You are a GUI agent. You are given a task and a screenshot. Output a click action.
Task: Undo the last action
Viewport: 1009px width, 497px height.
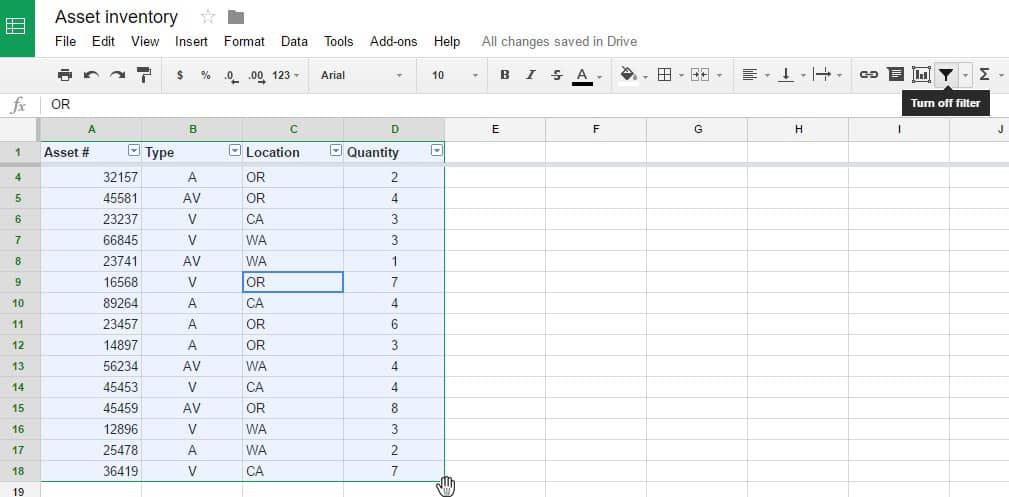point(91,75)
